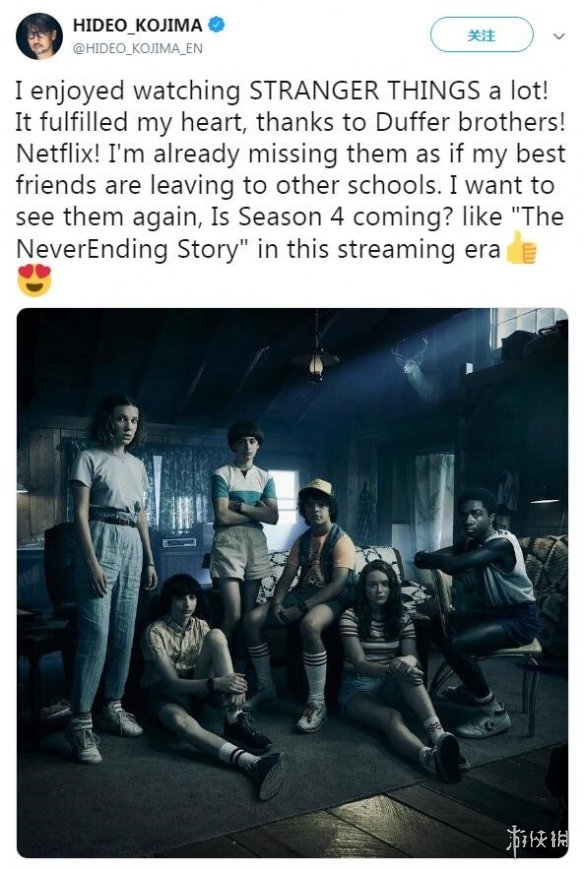Open the attached cast photo
This screenshot has width=584, height=869.
pyautogui.click(x=292, y=583)
